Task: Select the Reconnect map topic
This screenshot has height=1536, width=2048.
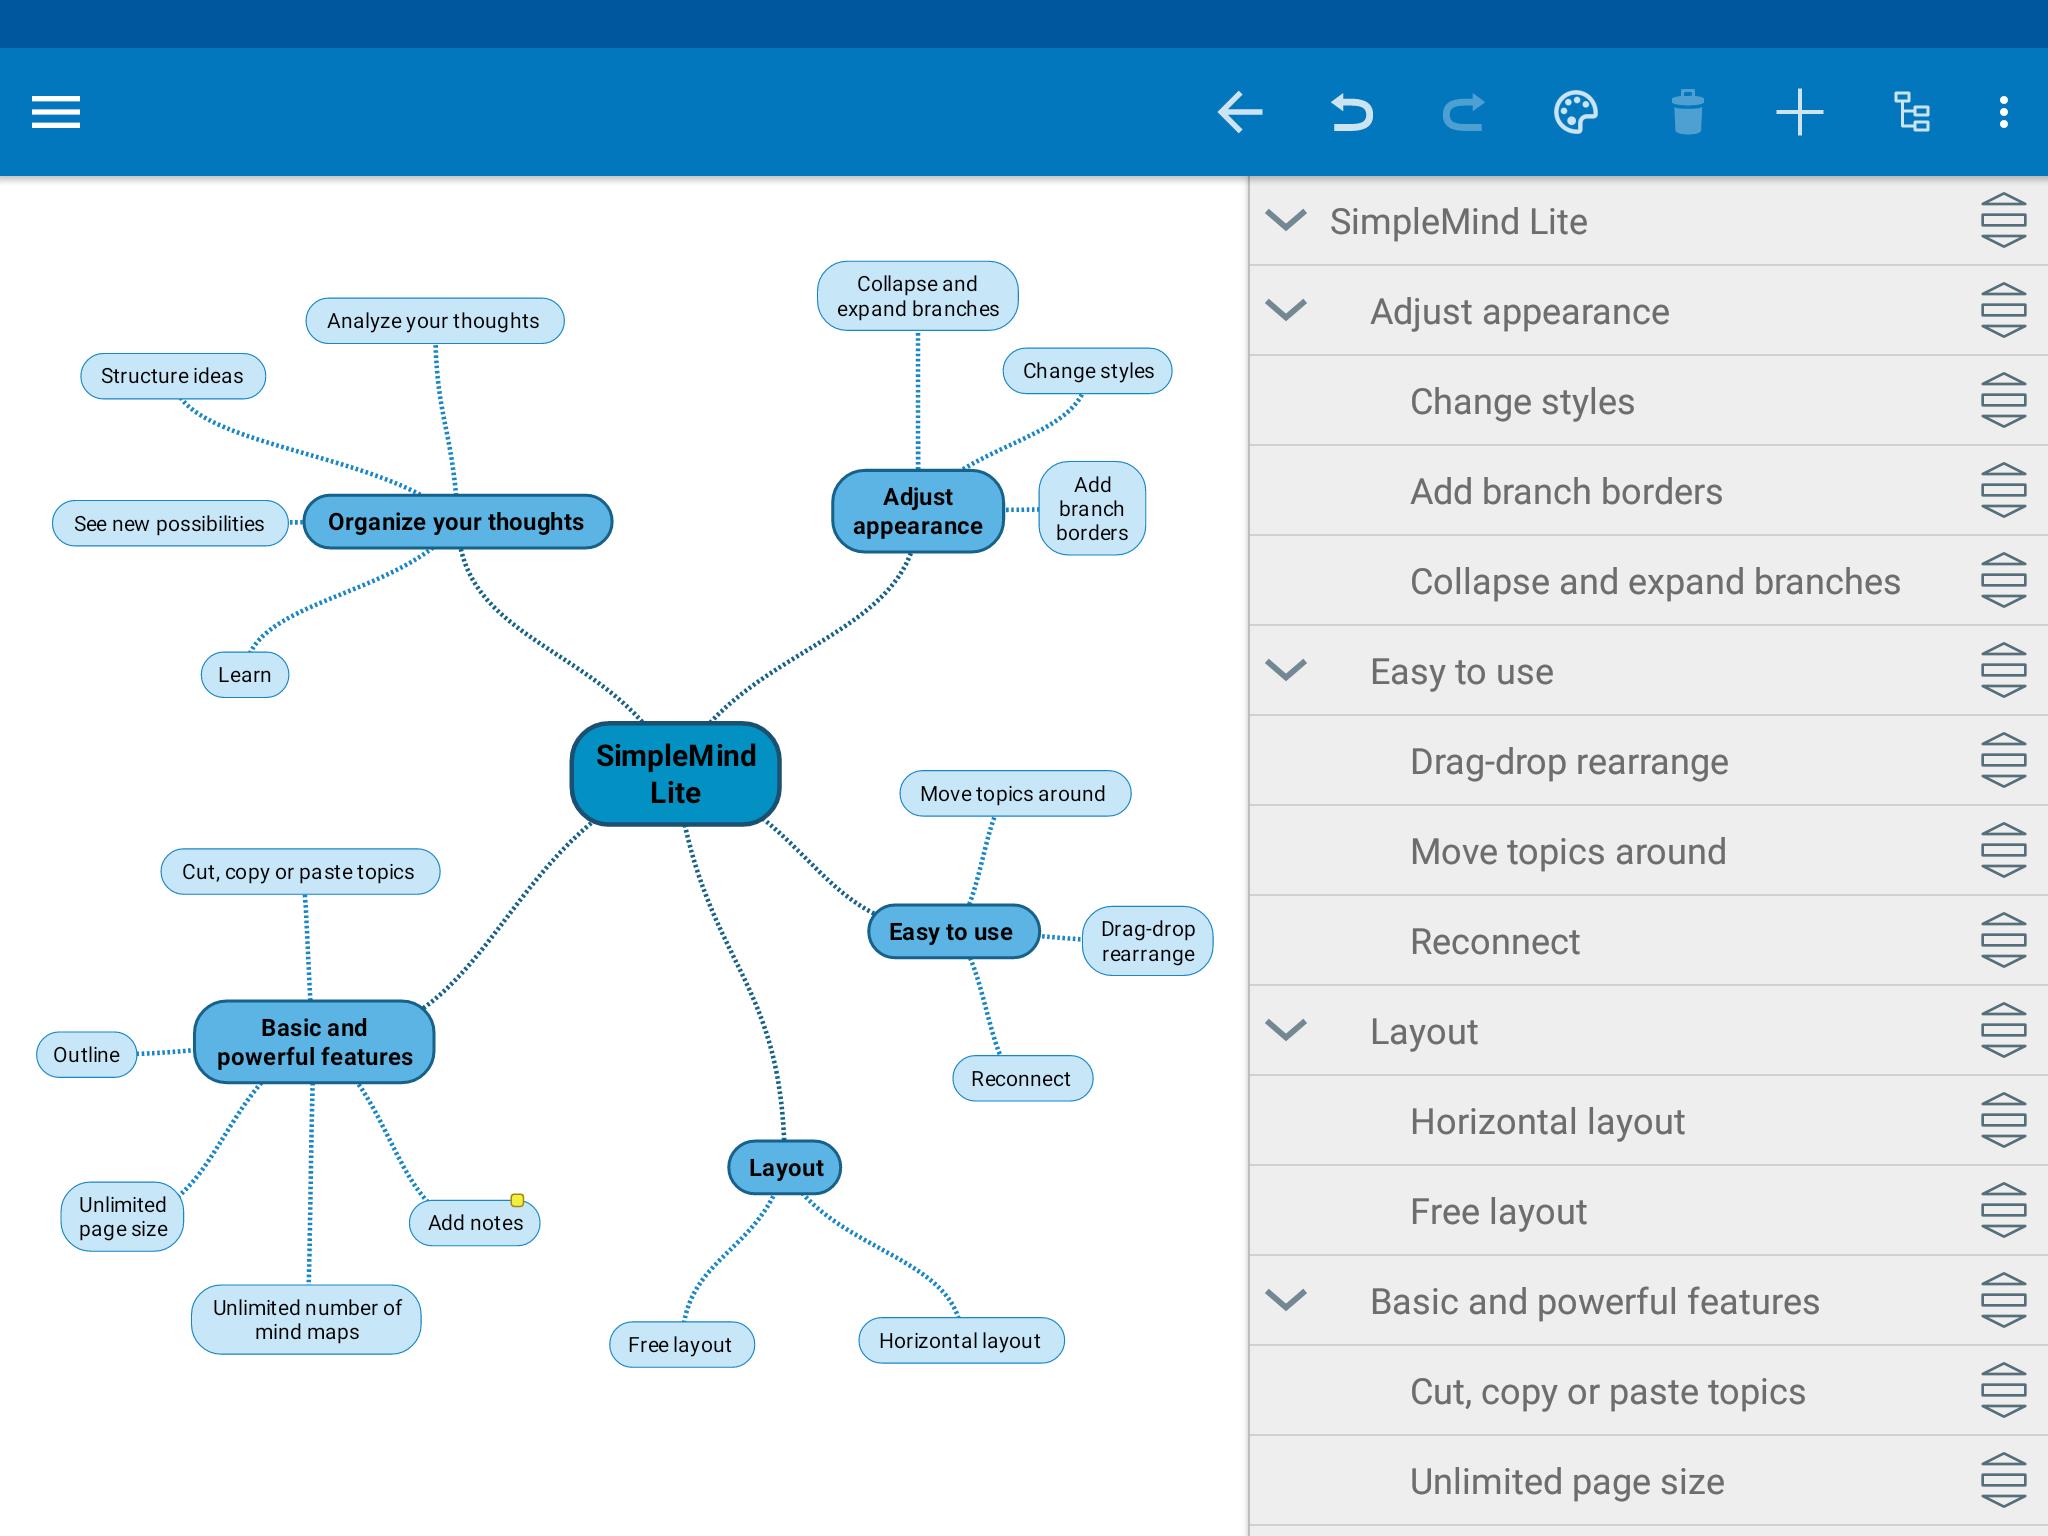Action: [x=1022, y=1079]
